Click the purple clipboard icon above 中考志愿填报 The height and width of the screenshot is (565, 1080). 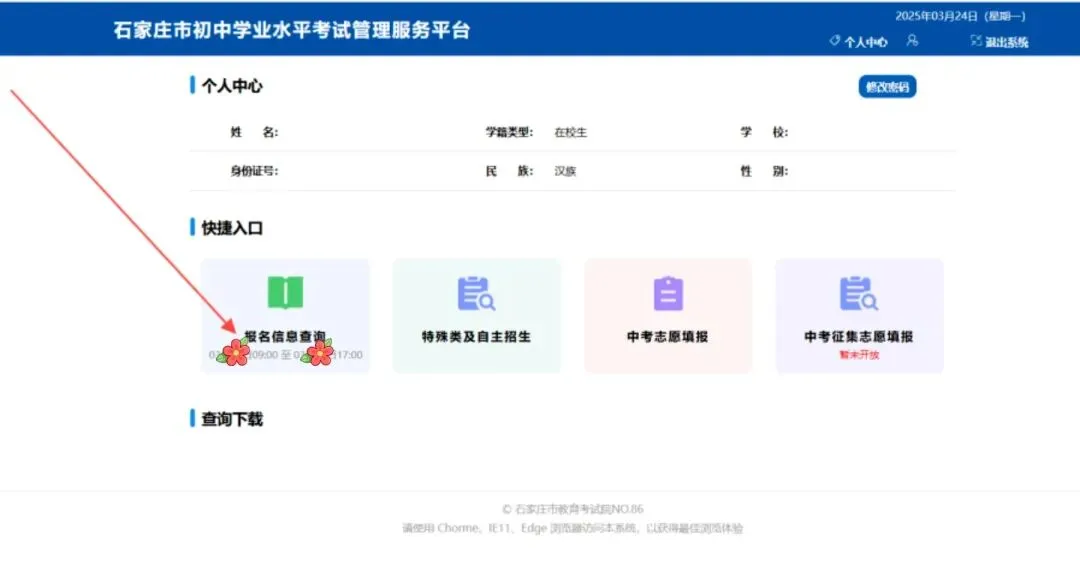coord(668,294)
